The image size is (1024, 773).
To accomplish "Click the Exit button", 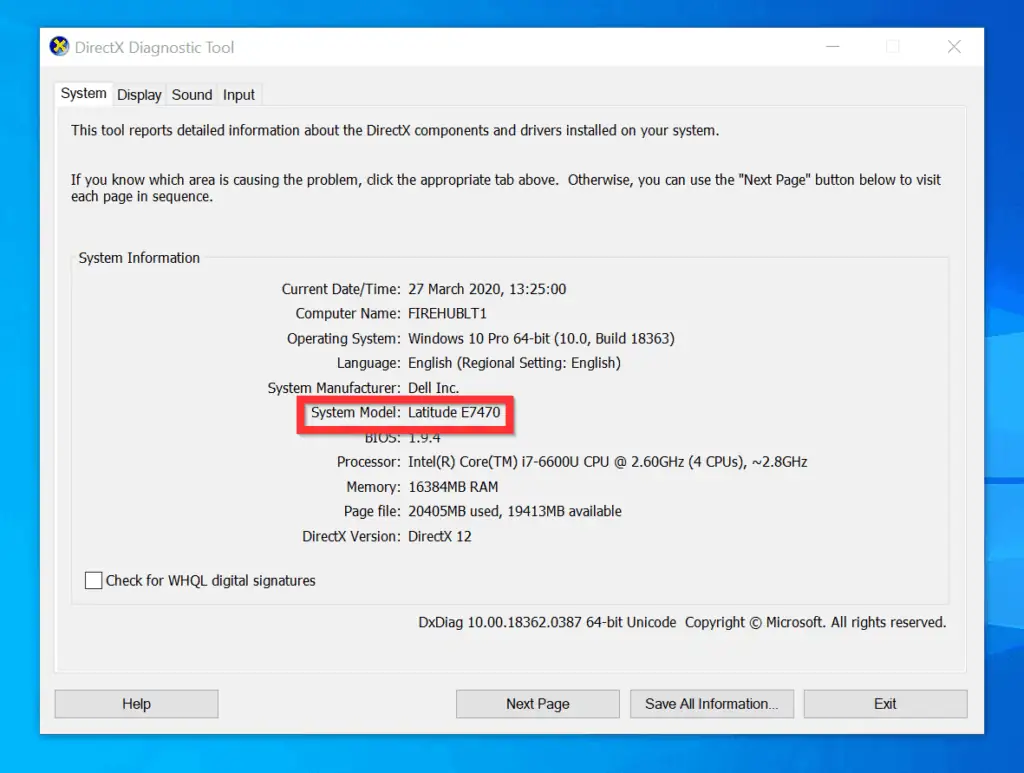I will coord(885,703).
